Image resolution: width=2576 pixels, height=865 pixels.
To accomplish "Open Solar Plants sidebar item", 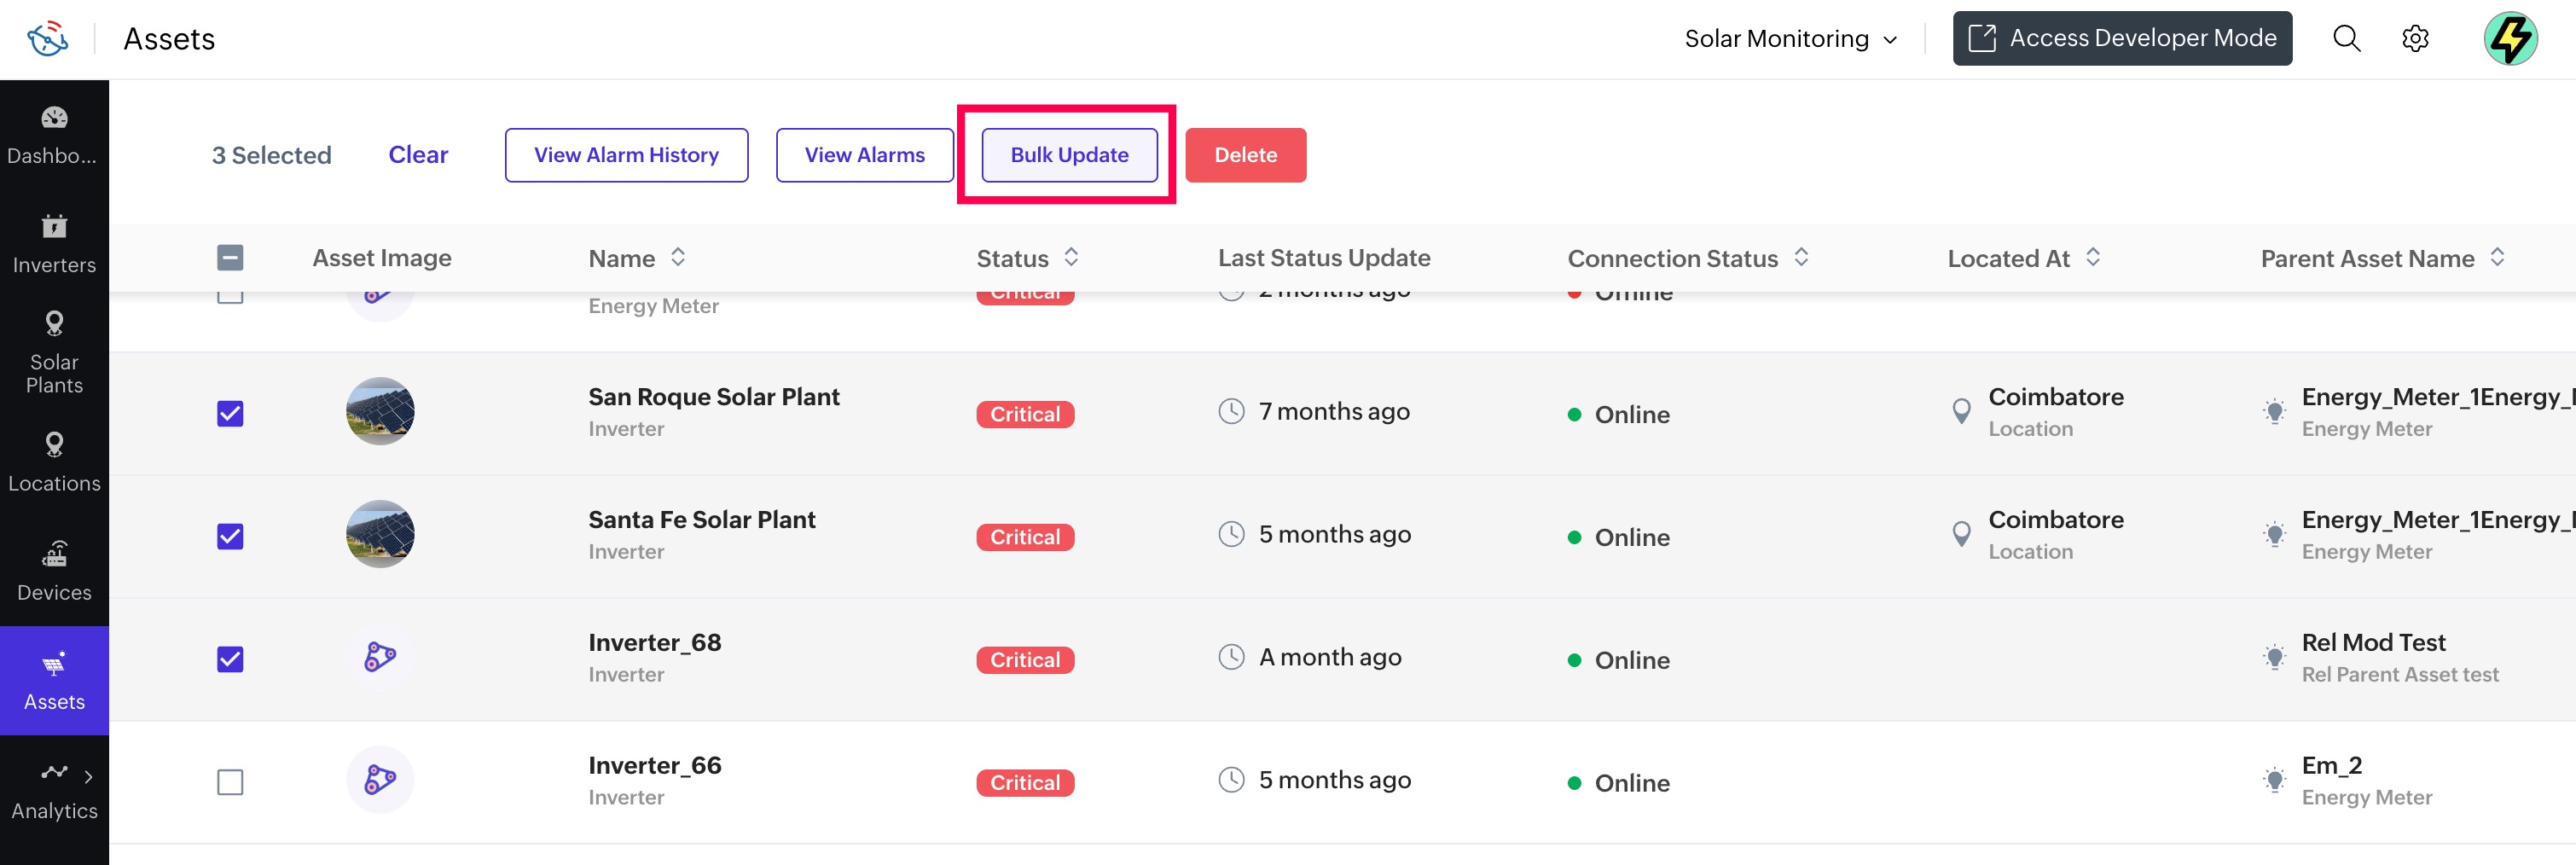I will coord(54,353).
